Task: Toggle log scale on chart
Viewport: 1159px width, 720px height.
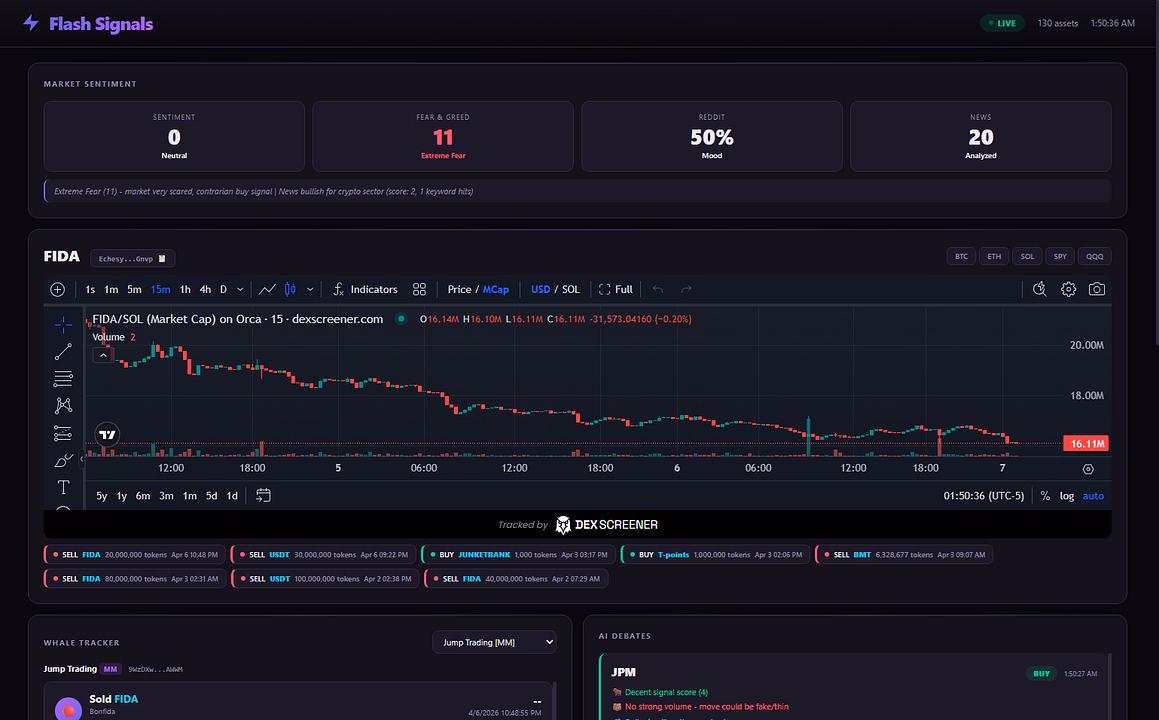Action: (1067, 496)
